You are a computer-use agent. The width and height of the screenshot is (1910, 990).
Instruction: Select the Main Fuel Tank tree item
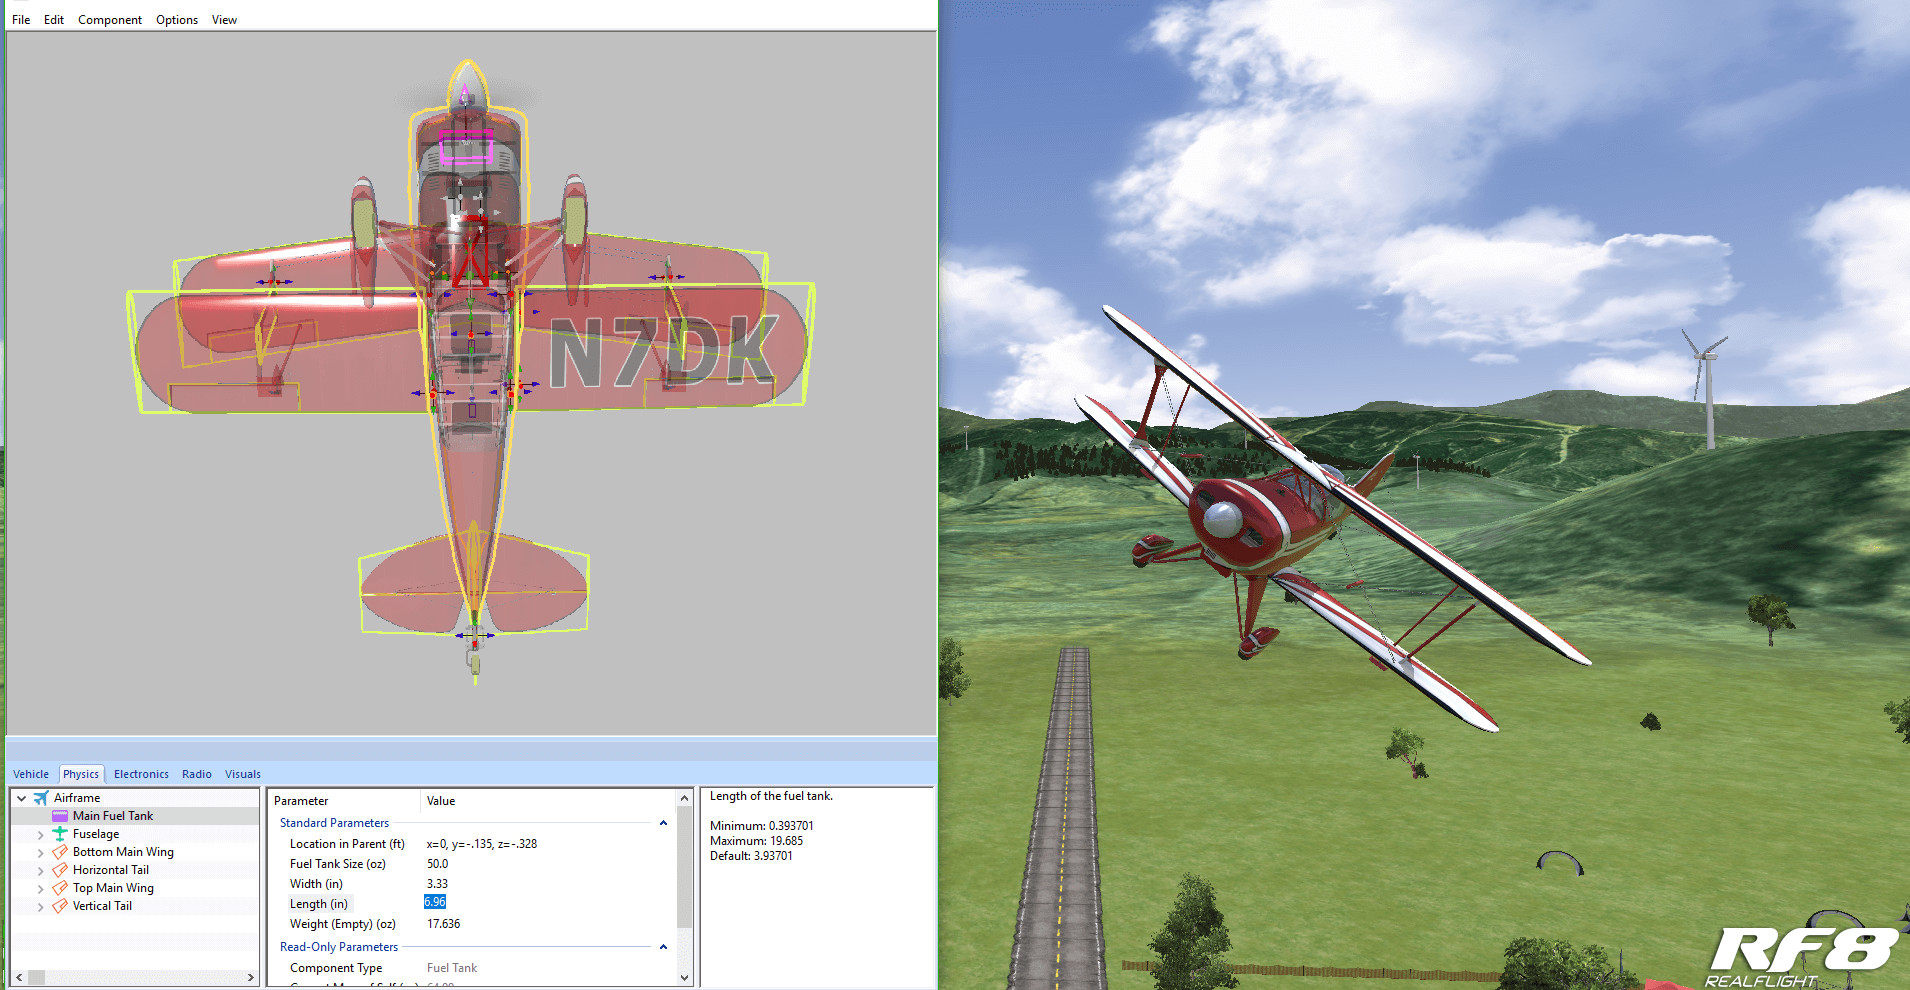pos(113,815)
